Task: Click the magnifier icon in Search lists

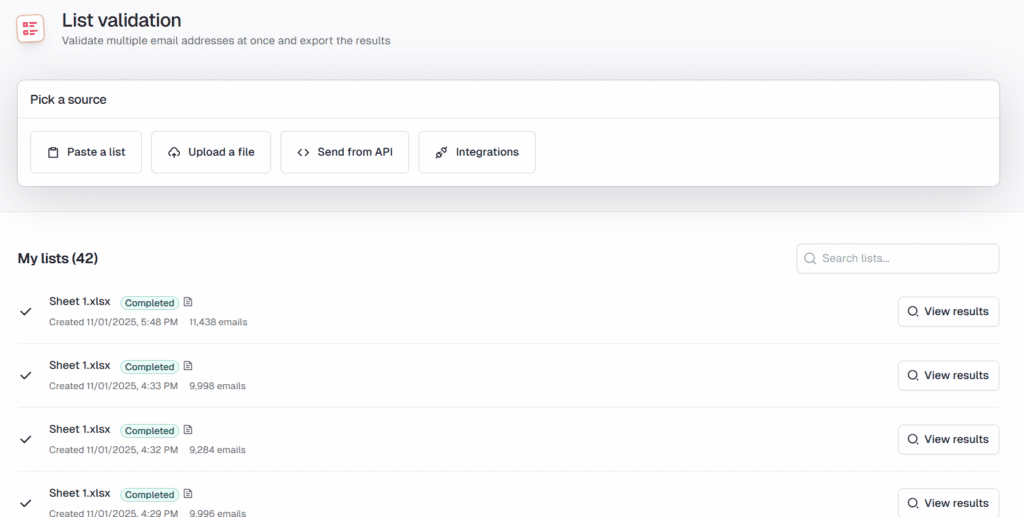Action: click(x=810, y=258)
